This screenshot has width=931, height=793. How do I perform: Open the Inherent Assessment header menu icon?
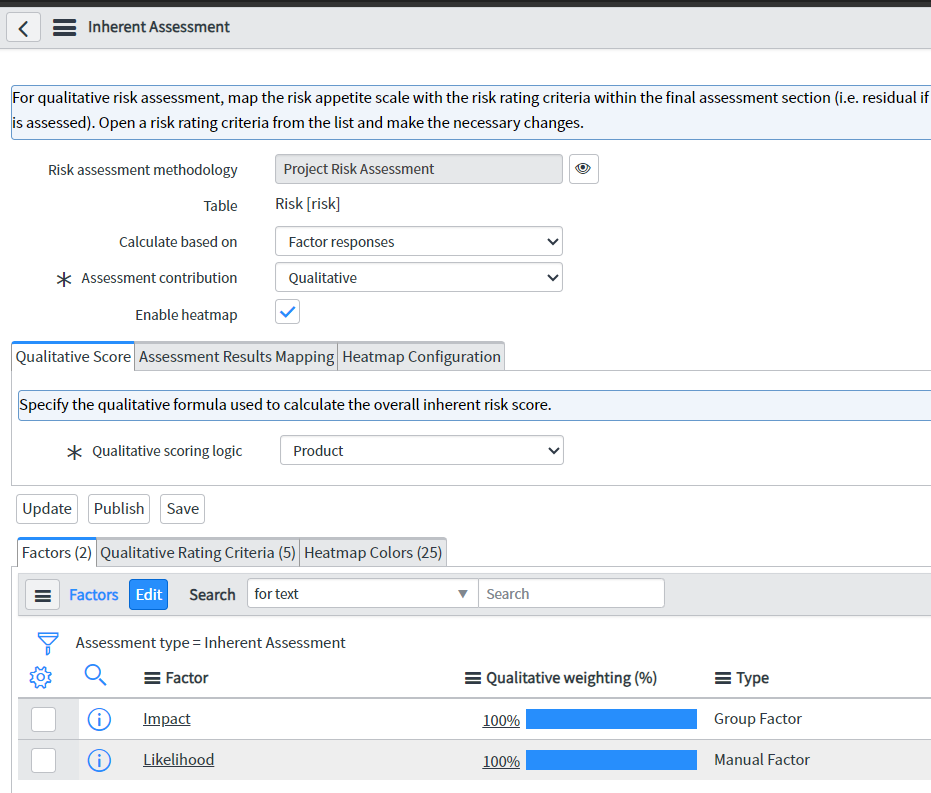[x=64, y=27]
